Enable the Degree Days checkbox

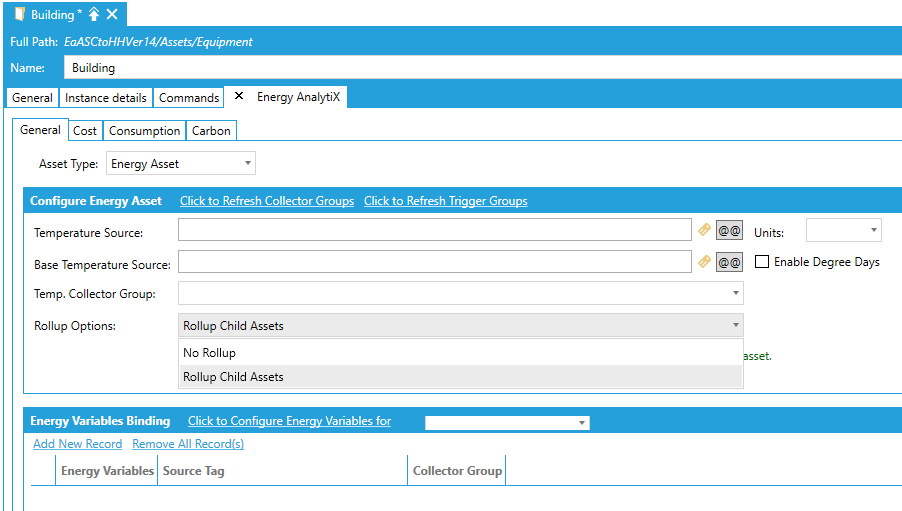coord(762,262)
